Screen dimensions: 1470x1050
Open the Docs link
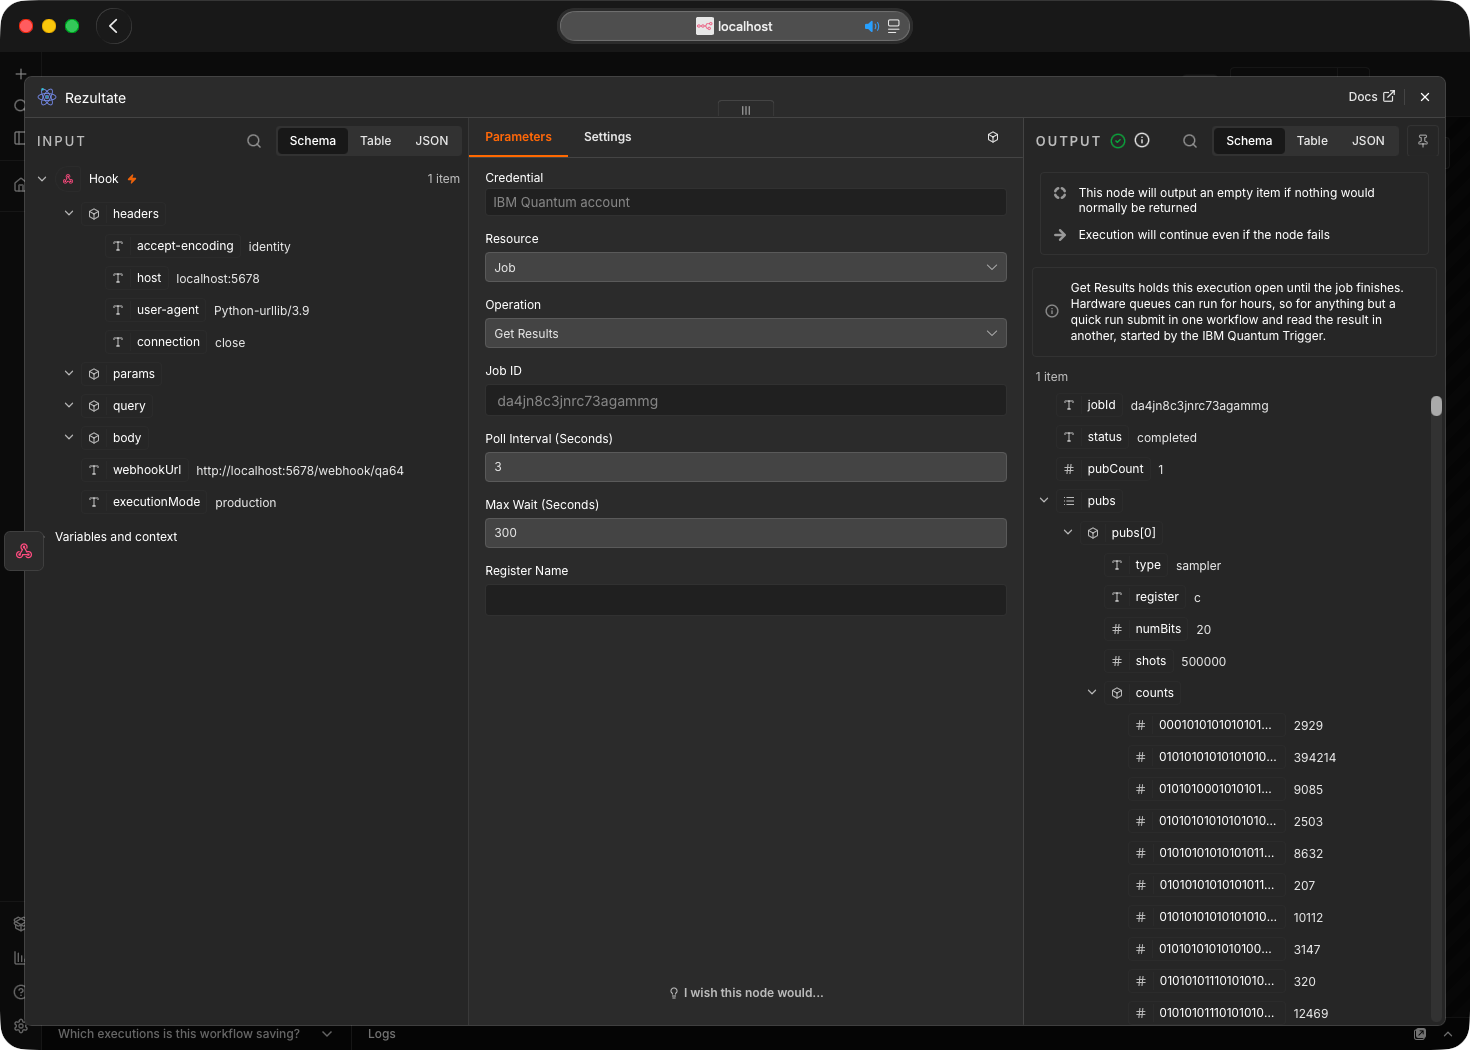(x=1371, y=97)
